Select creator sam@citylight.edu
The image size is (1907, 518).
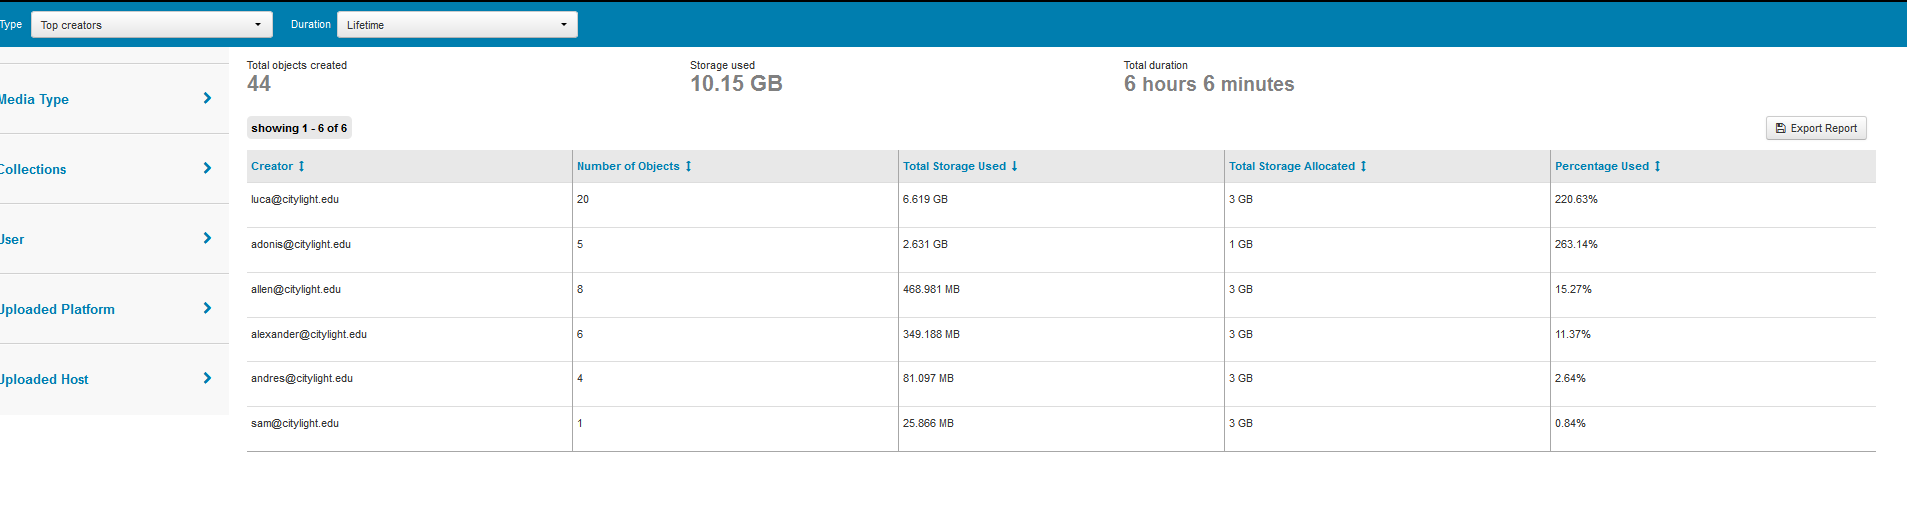(295, 423)
